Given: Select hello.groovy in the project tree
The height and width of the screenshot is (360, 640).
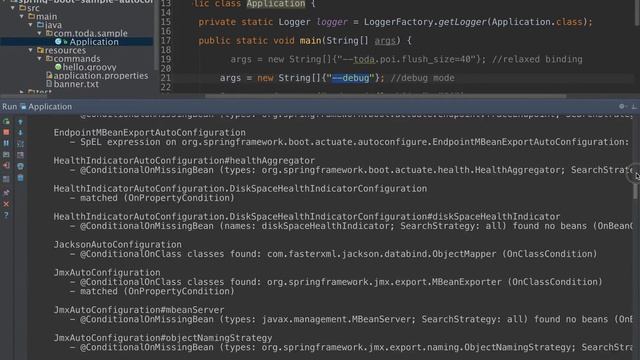Looking at the screenshot, I should coord(89,67).
